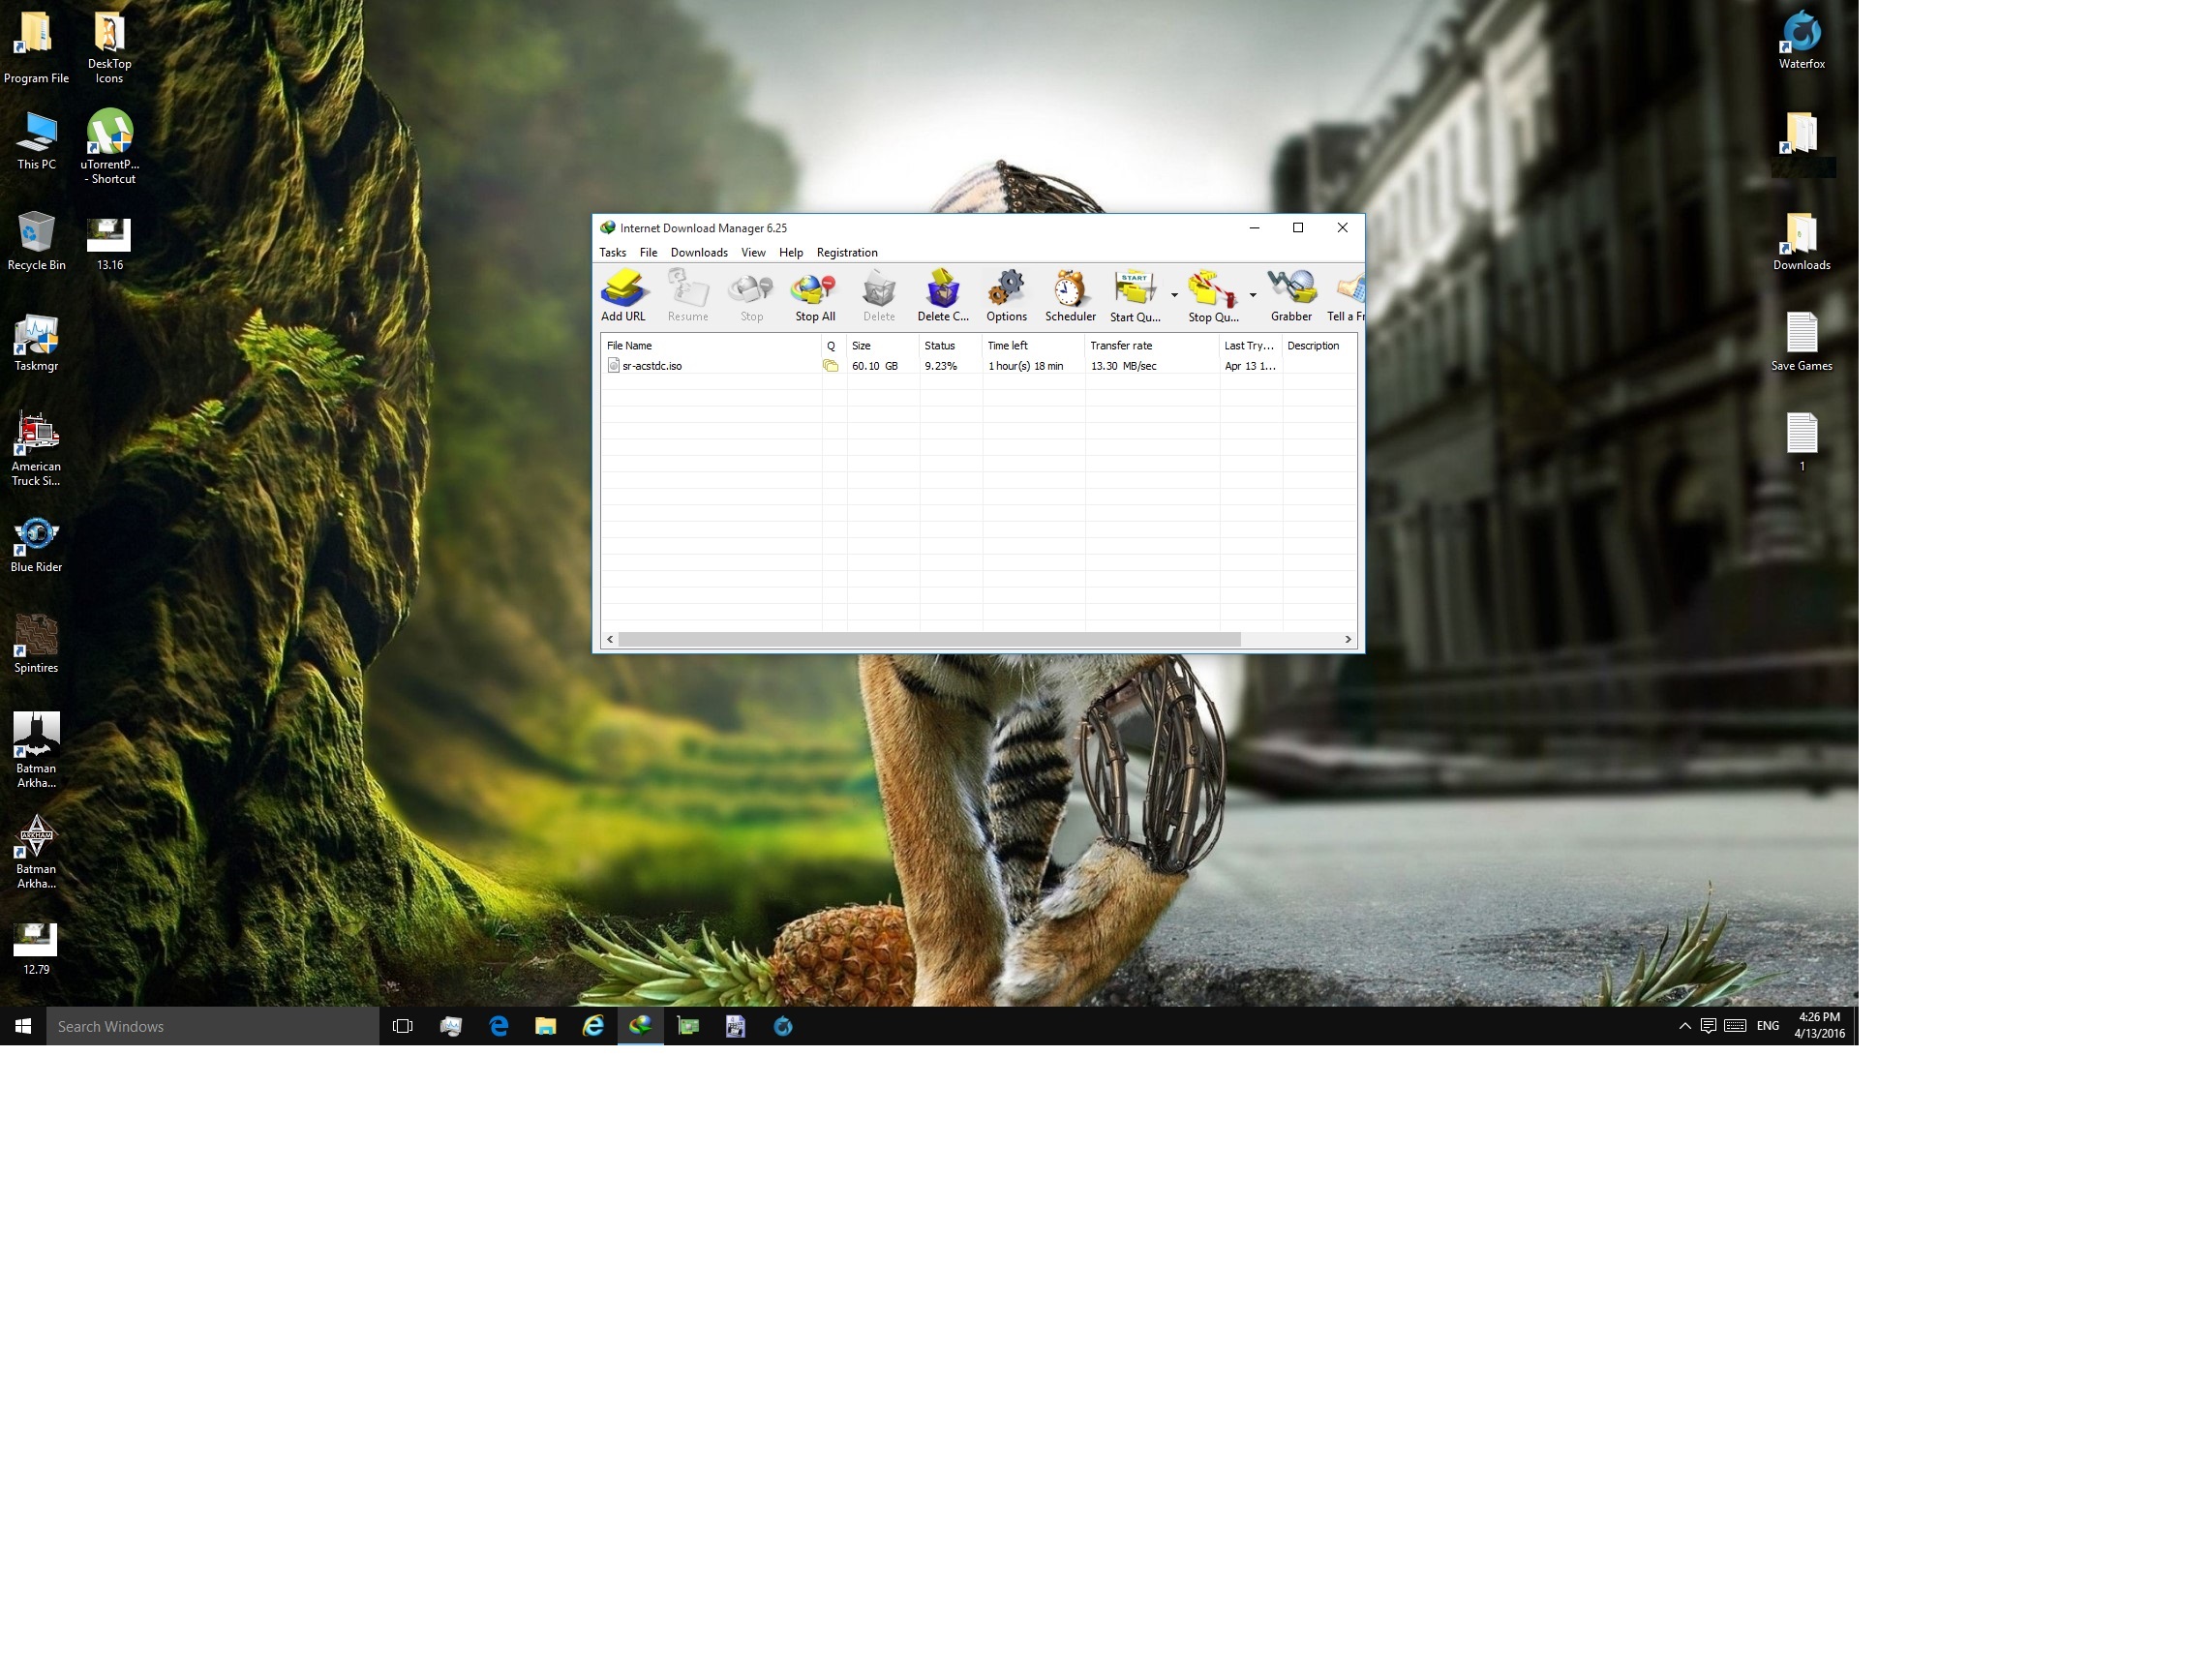
Task: Click the Search Windows taskbar field
Action: pos(212,1026)
